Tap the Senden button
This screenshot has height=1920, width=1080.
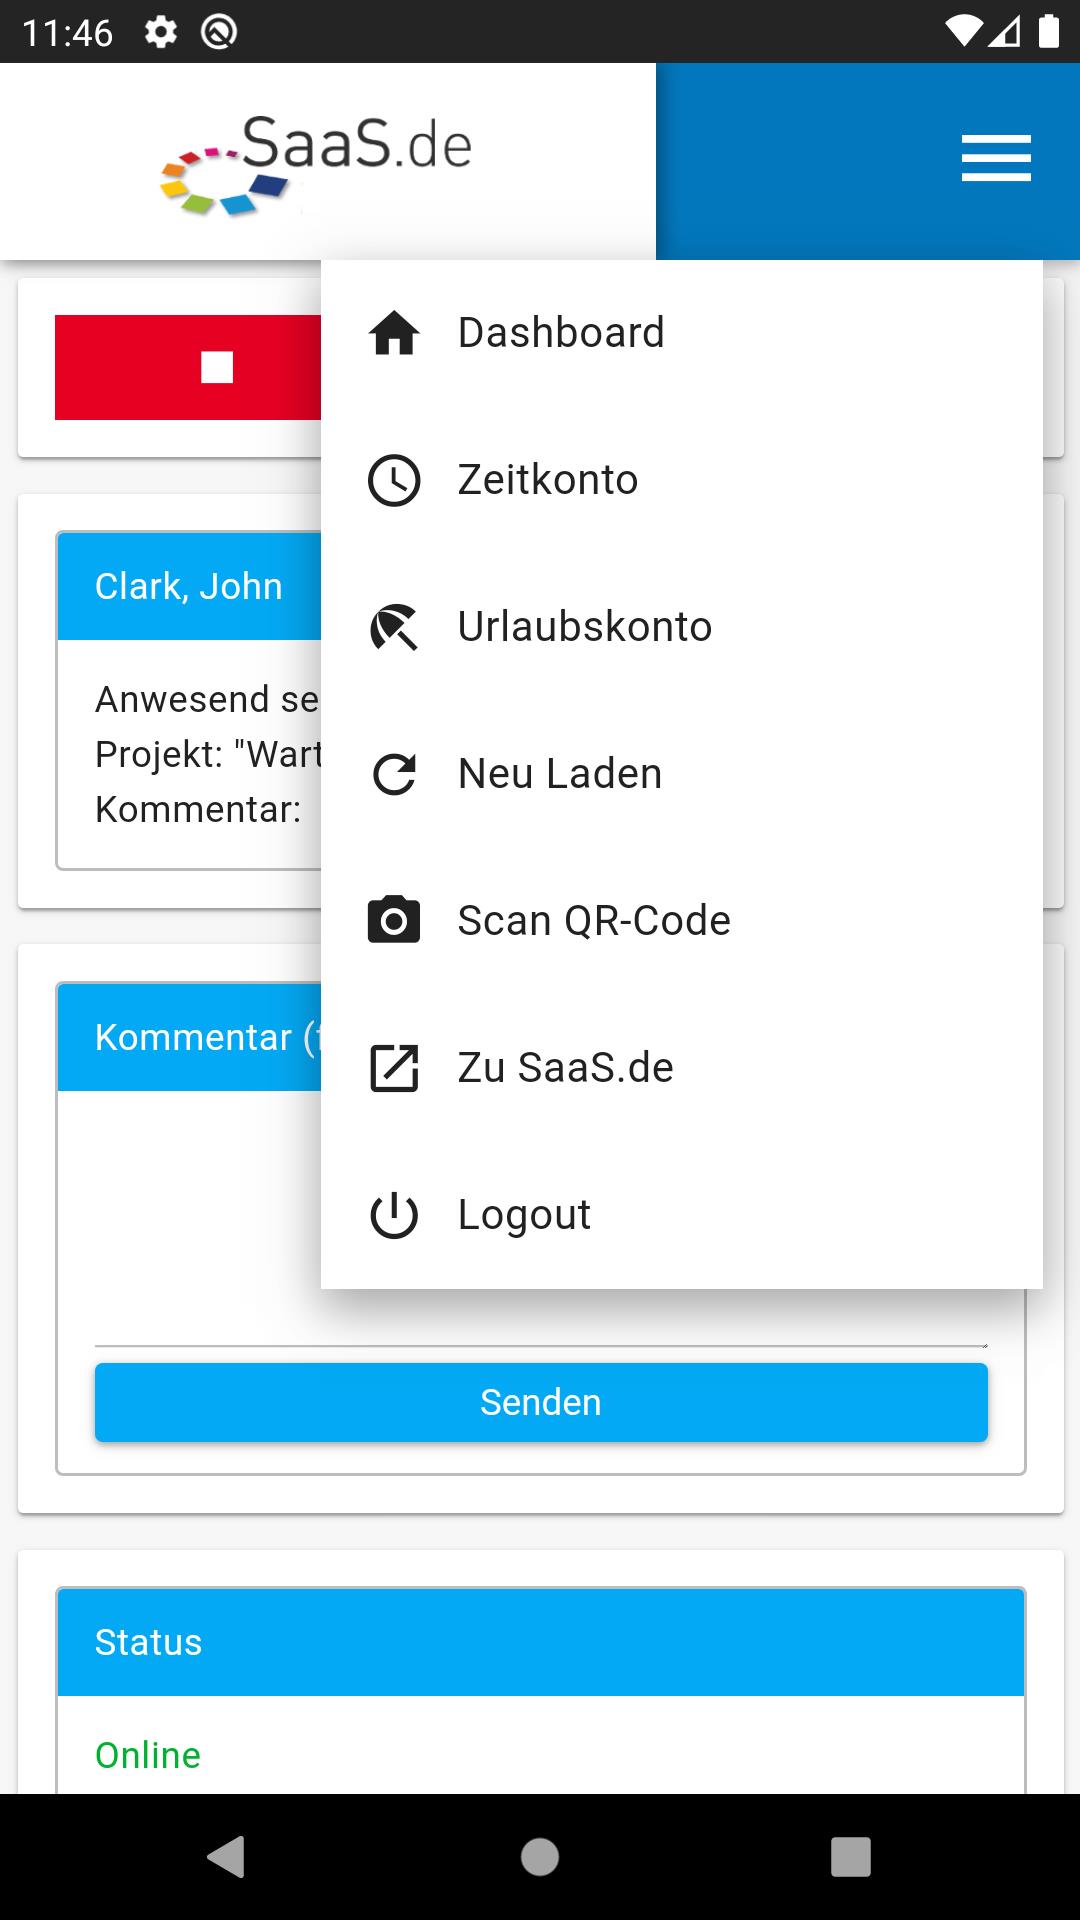541,1402
